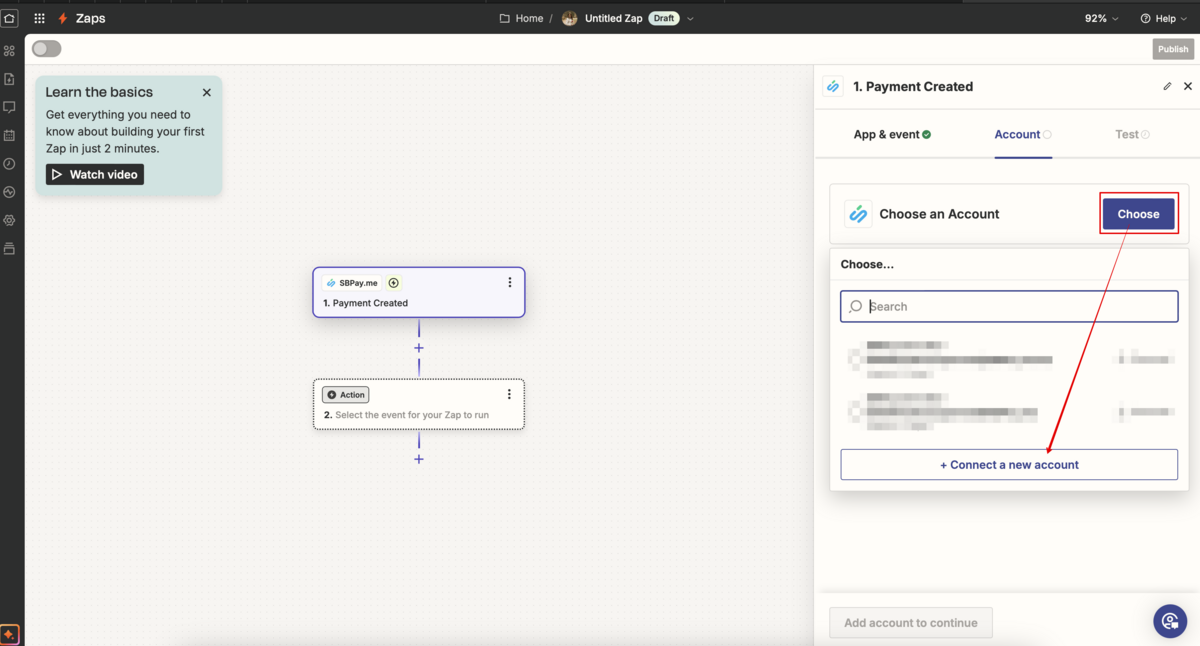Click the Choose account button

coord(1139,214)
